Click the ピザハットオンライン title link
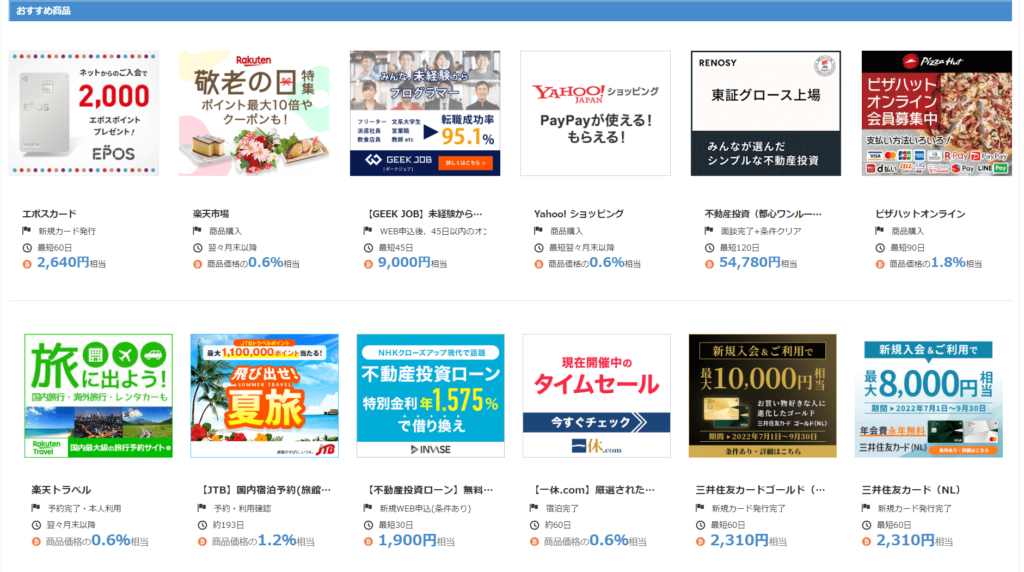Screen dimensions: 1024x572 click(920, 214)
